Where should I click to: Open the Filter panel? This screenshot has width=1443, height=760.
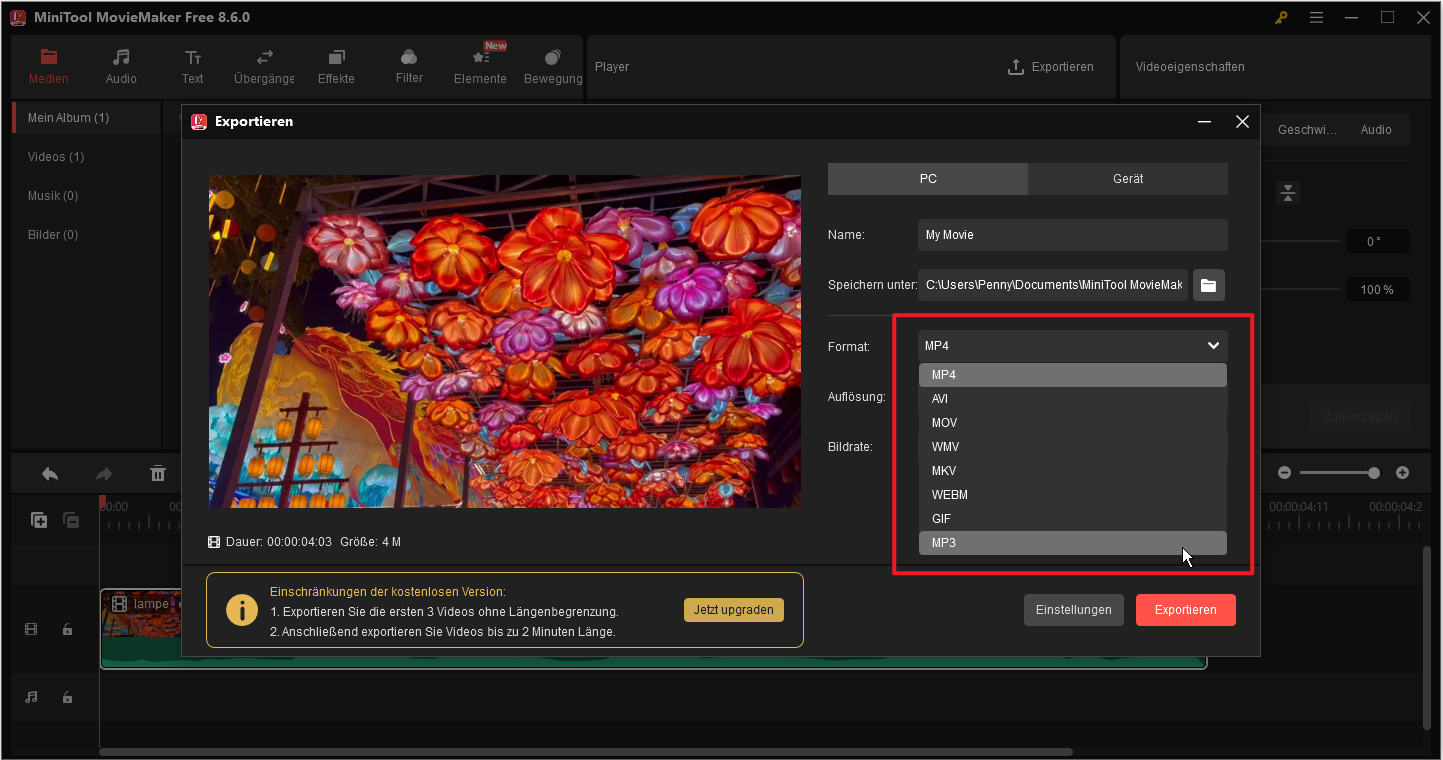[x=408, y=57]
